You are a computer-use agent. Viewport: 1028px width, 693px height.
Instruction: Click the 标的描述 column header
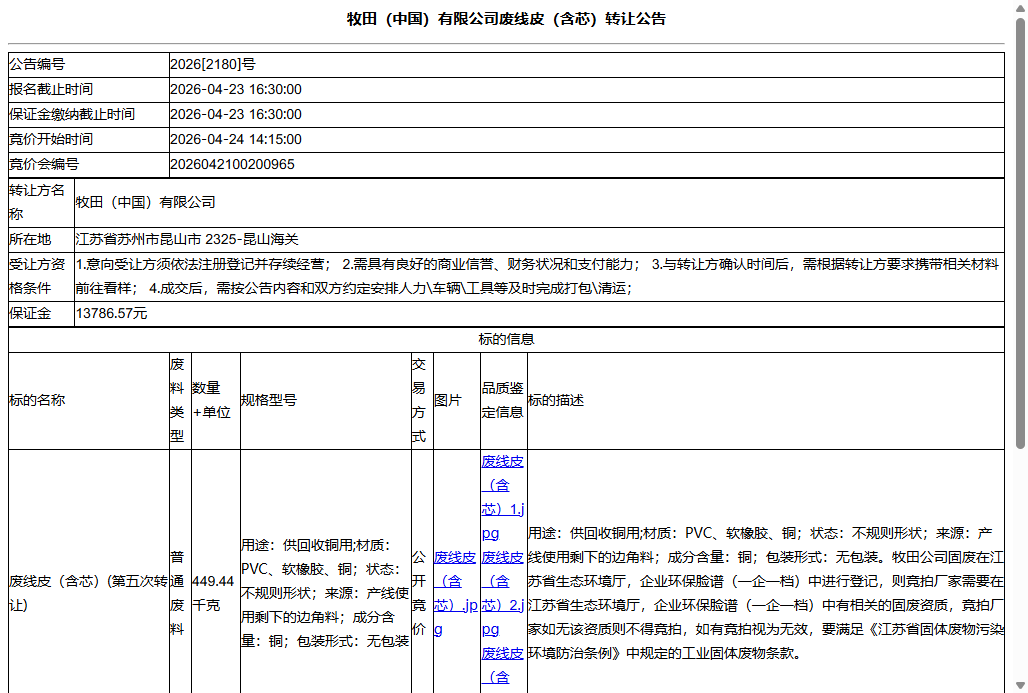click(x=766, y=401)
